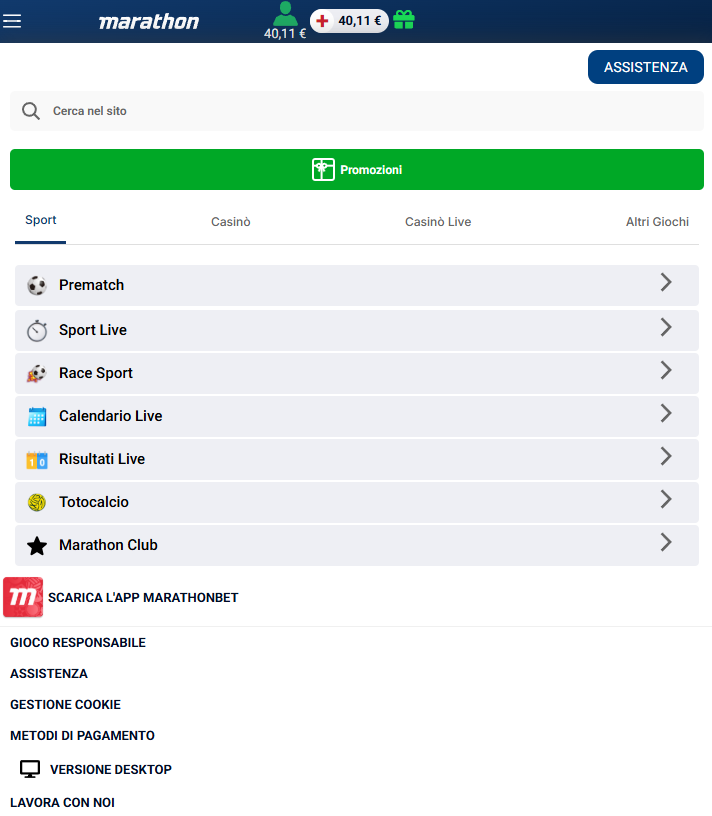Image resolution: width=712 pixels, height=816 pixels.
Task: Click the marathon logo
Action: click(x=149, y=22)
